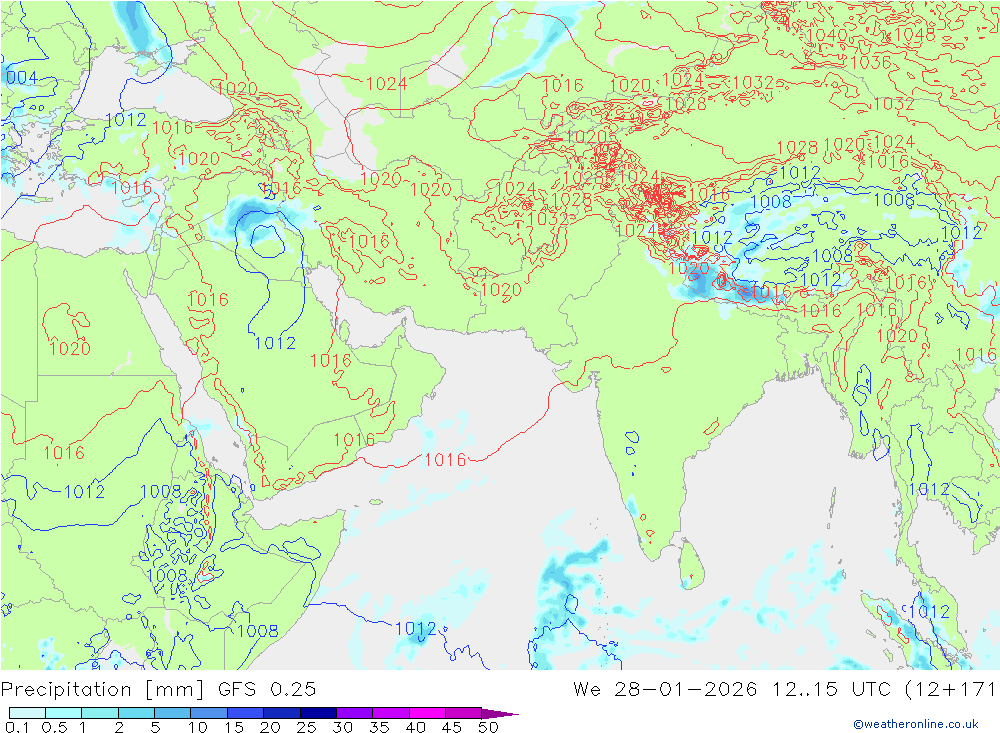Pick the 40–45 mm magenta legend swatch

click(427, 713)
